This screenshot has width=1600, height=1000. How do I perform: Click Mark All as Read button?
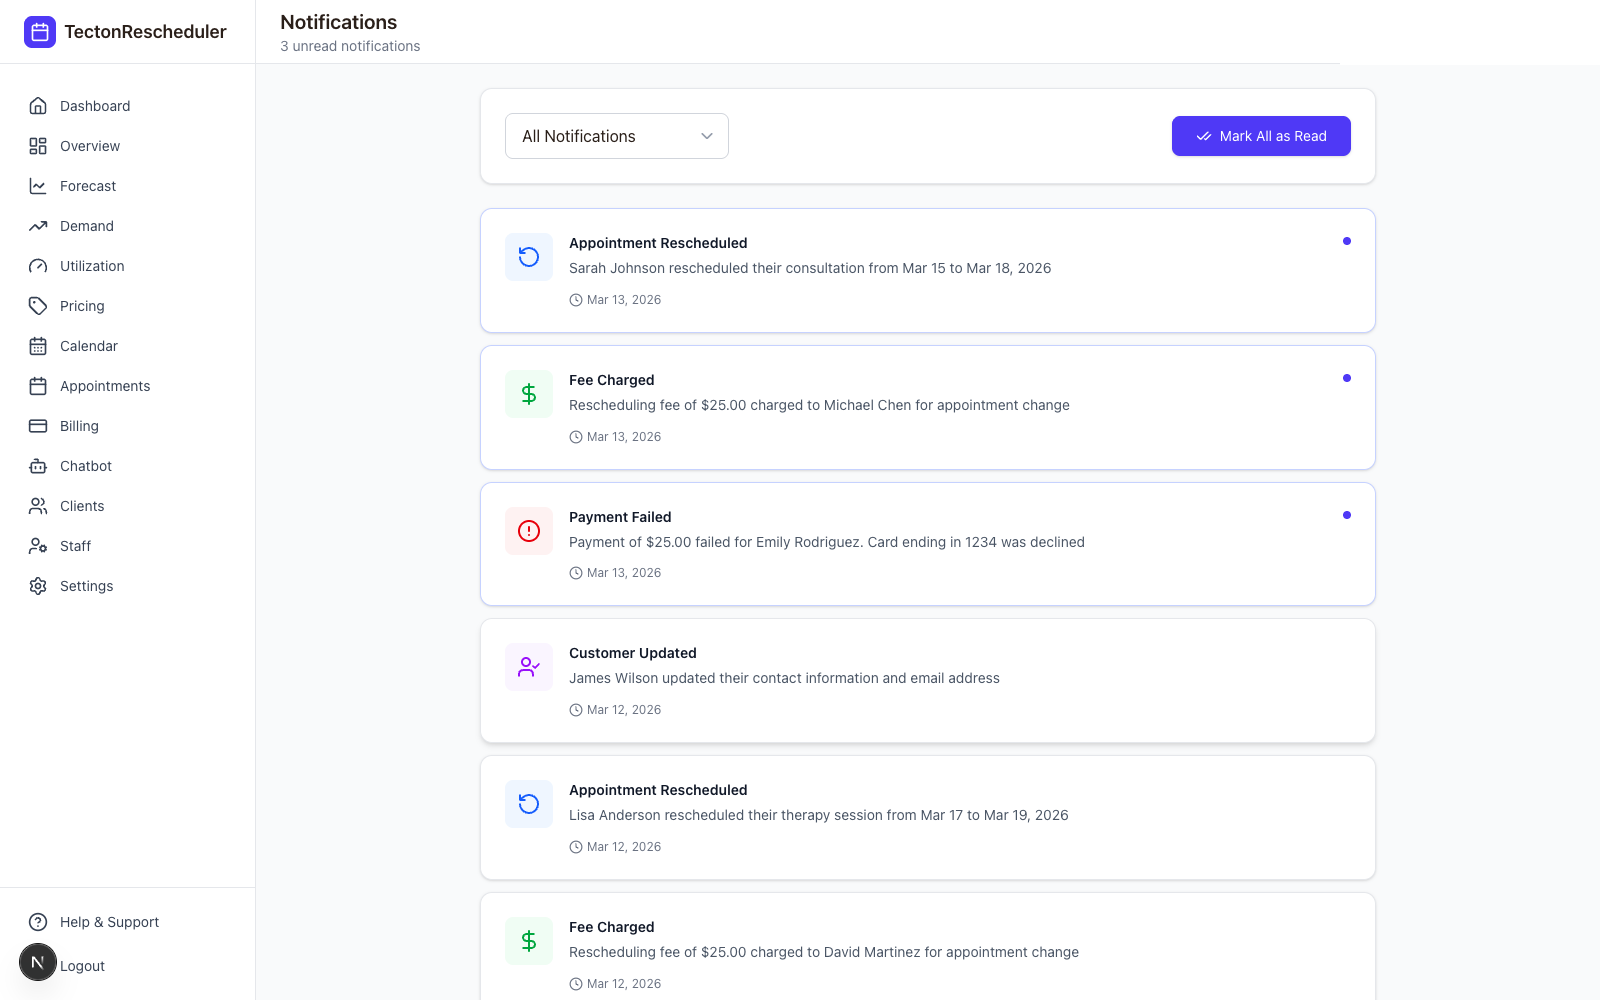click(x=1261, y=136)
